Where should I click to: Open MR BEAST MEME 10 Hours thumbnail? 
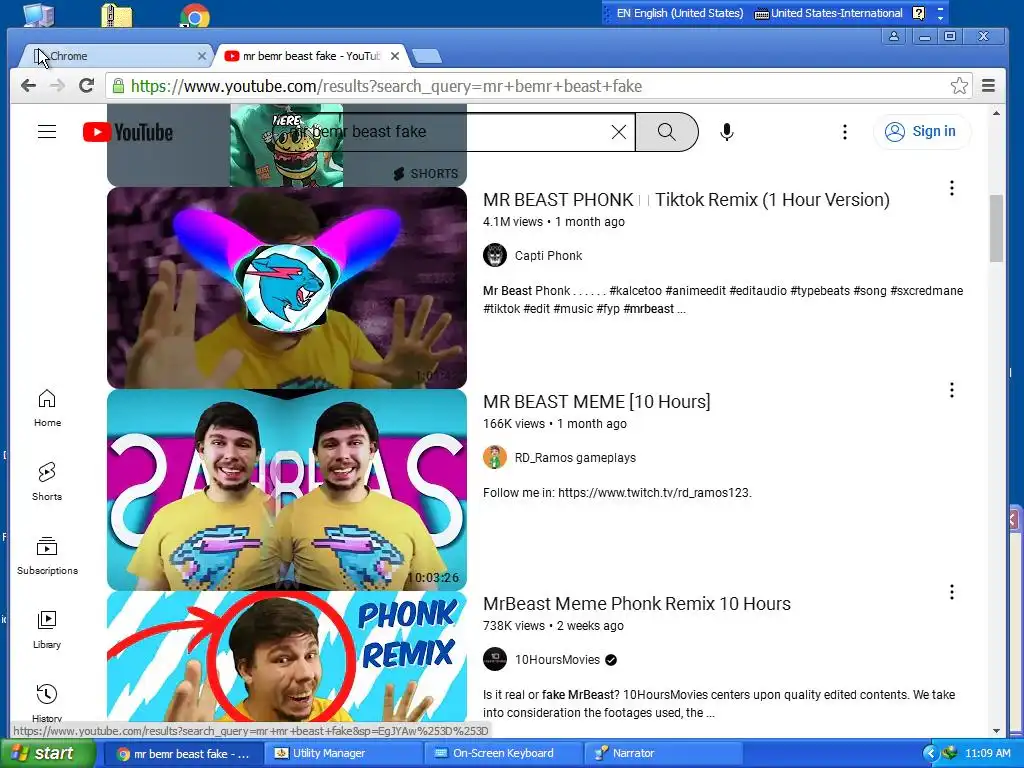(287, 490)
